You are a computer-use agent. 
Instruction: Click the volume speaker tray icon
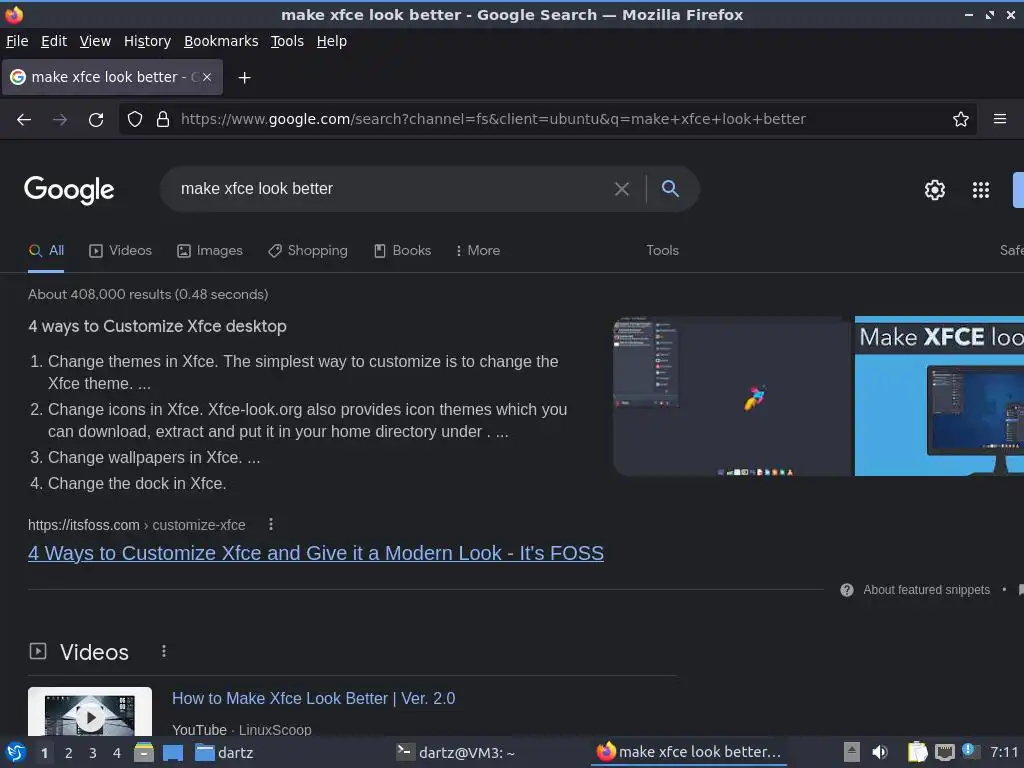(x=880, y=752)
